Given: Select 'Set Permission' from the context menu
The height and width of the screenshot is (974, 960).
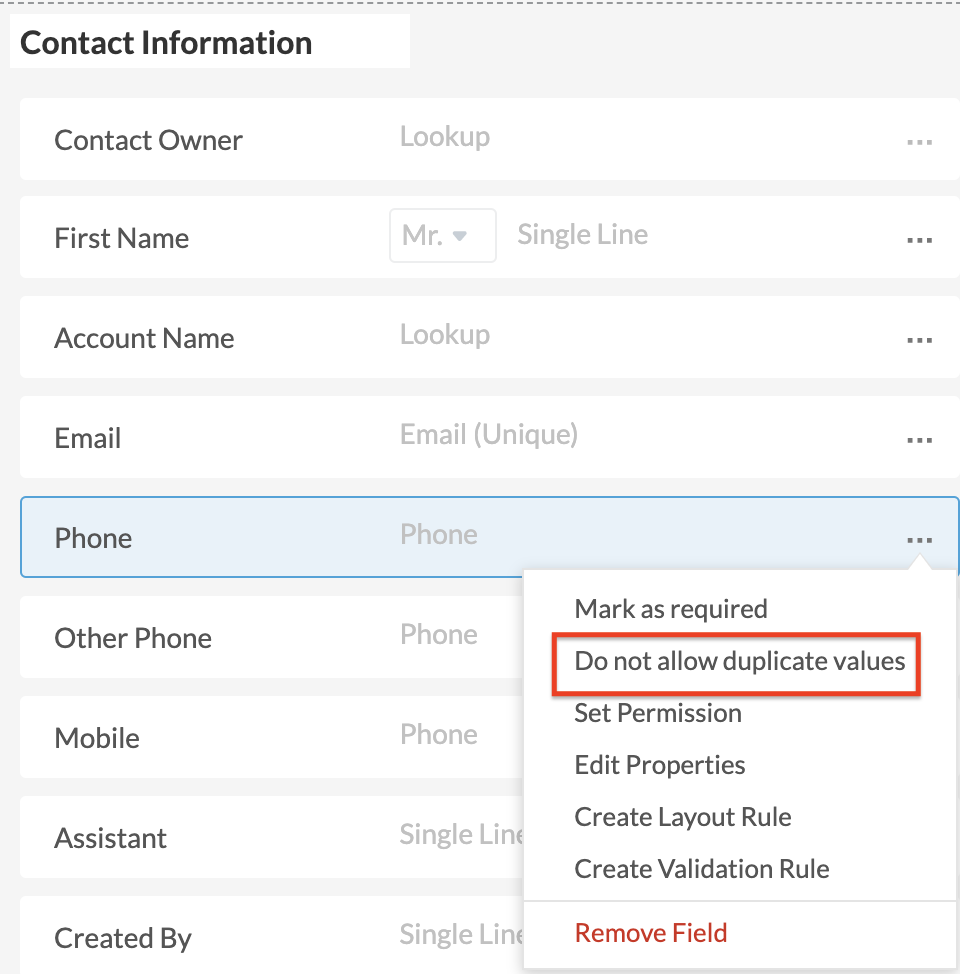Looking at the screenshot, I should [657, 713].
